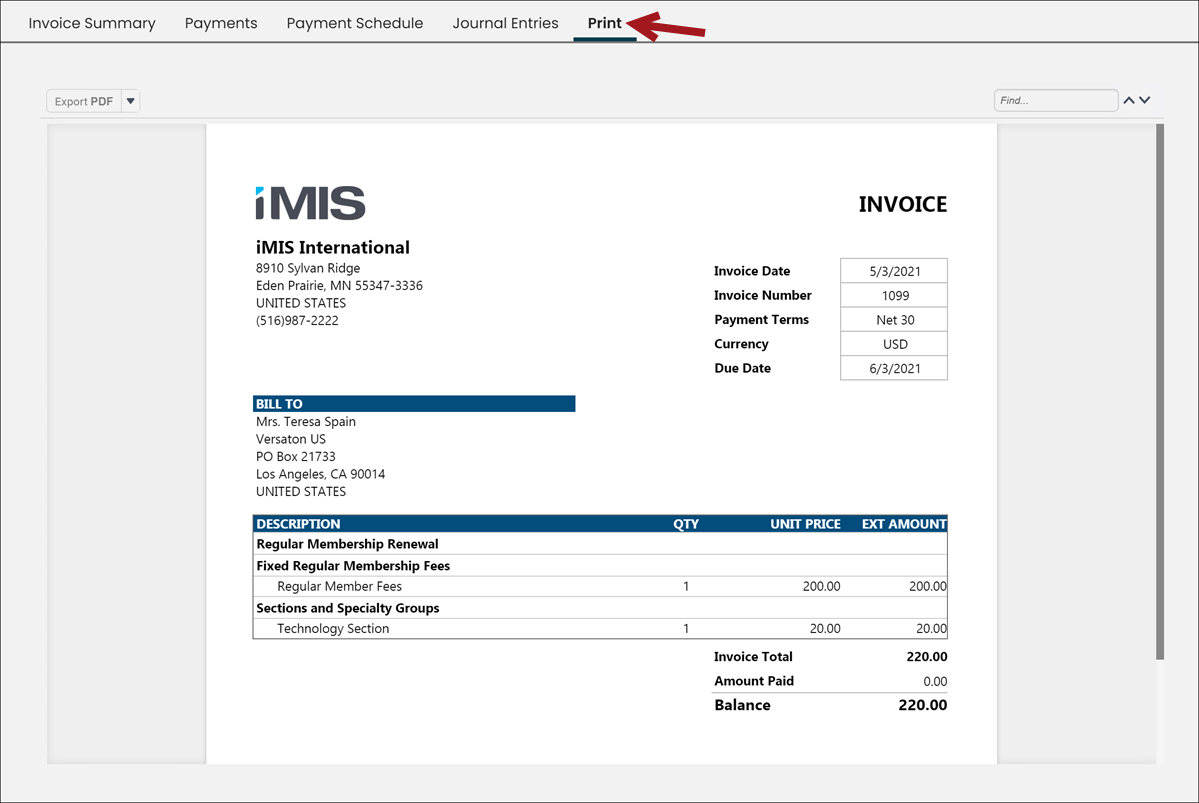Go to the Journal Entries tab
The image size is (1199, 803).
click(x=505, y=23)
